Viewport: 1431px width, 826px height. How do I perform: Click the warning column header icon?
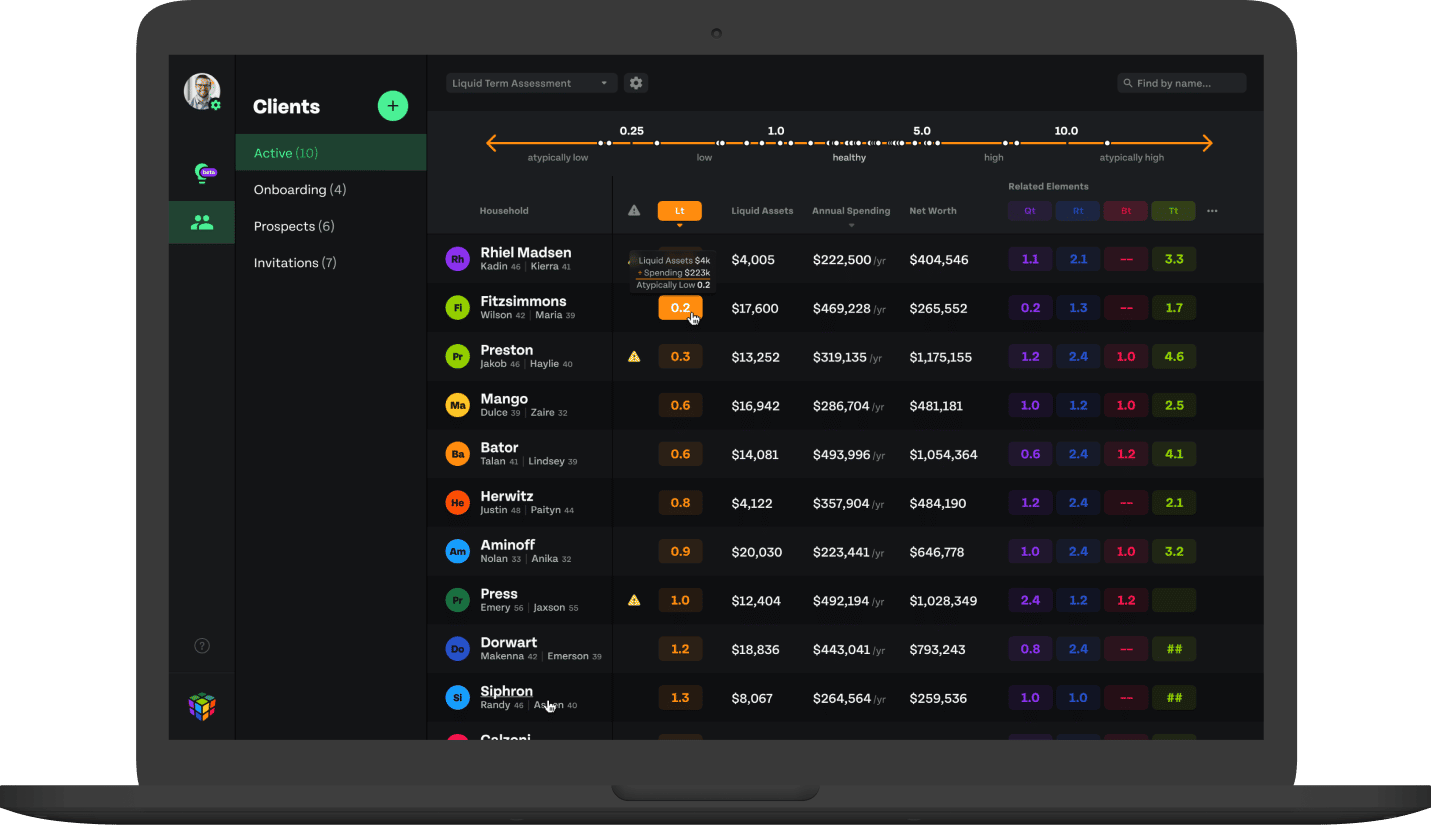[634, 211]
